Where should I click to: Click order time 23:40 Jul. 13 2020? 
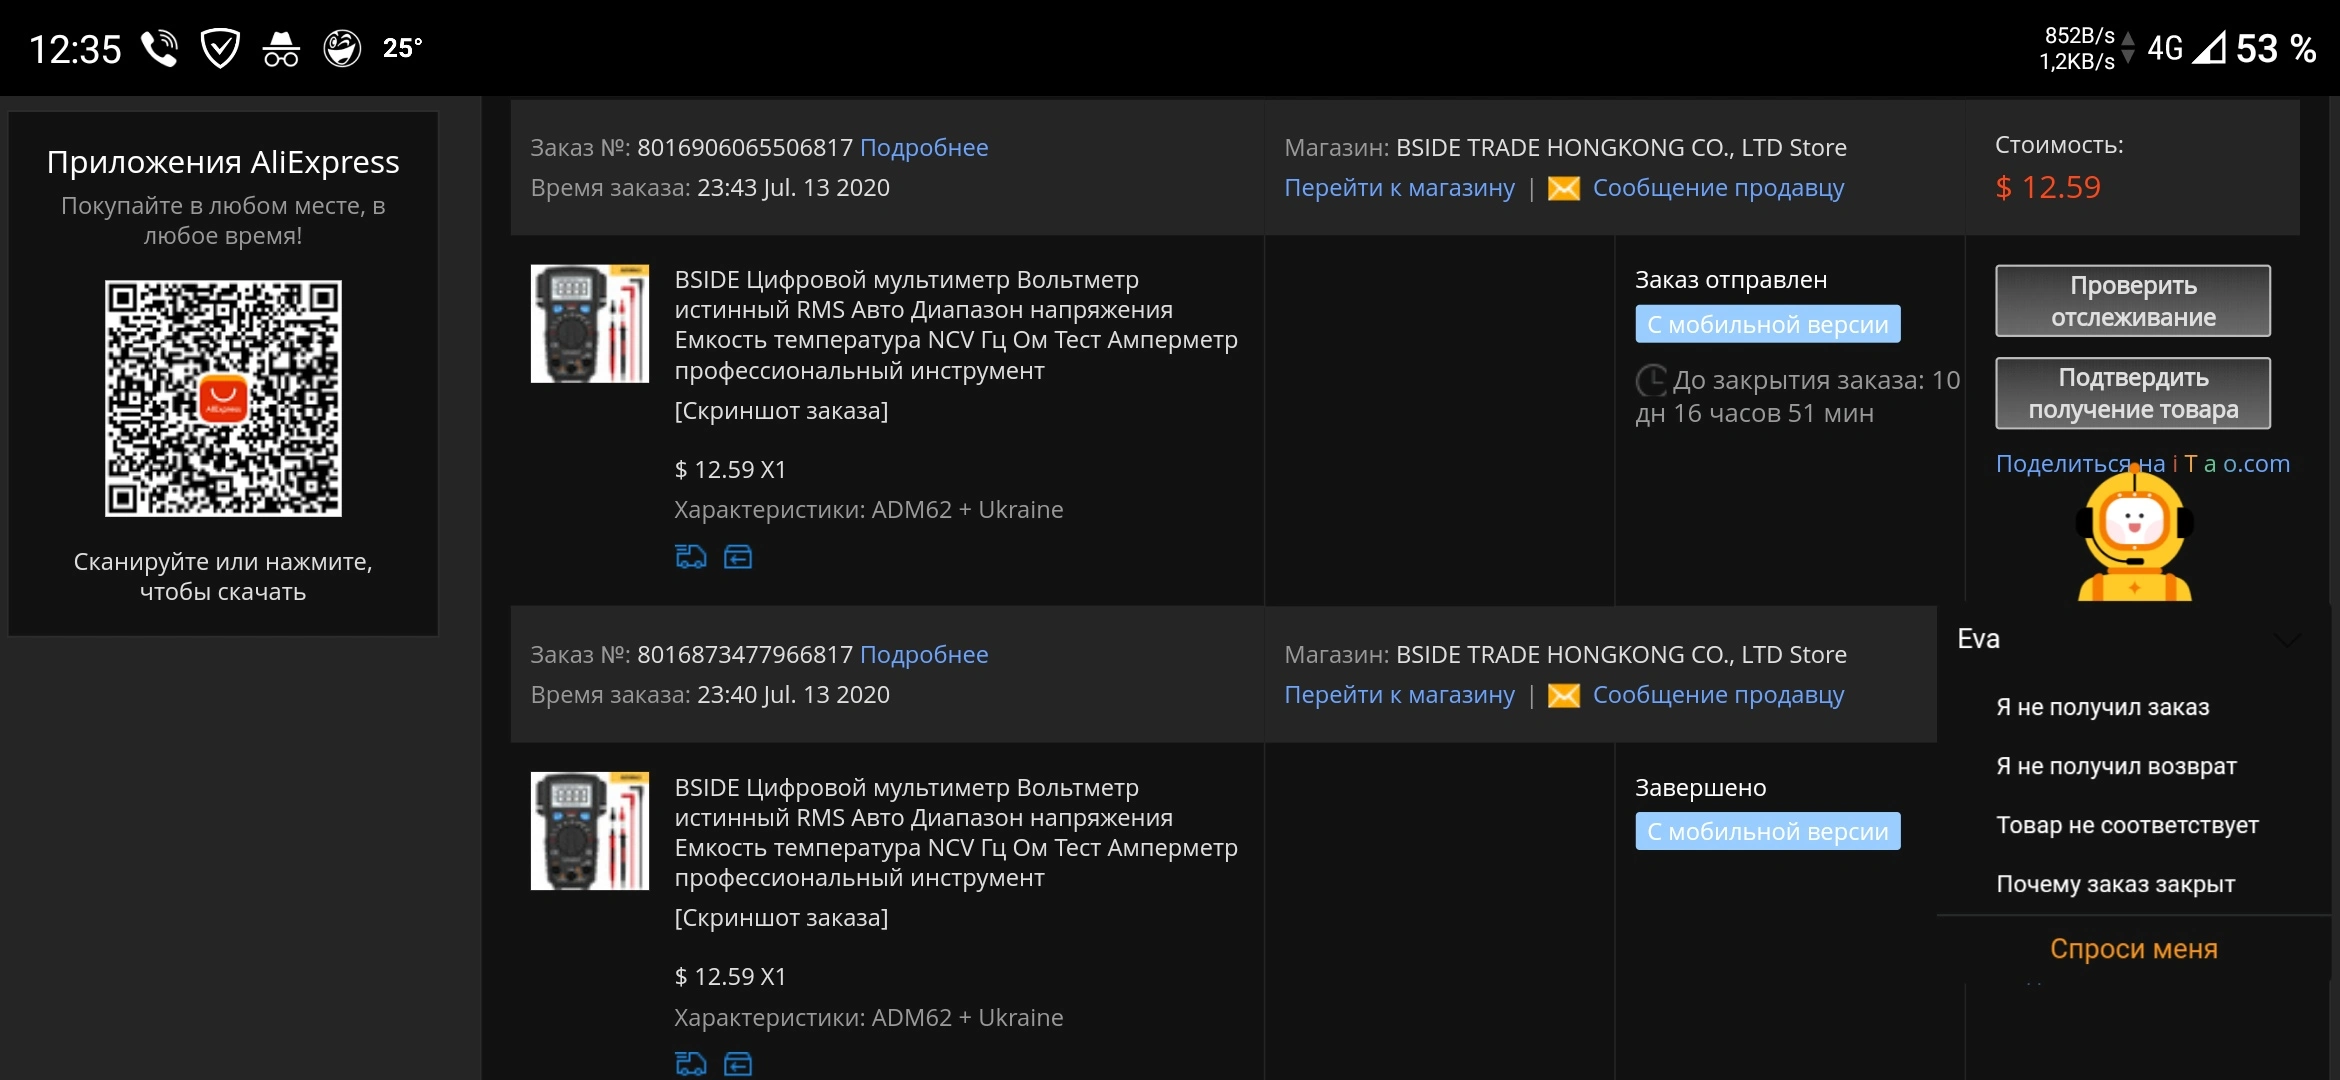point(793,695)
